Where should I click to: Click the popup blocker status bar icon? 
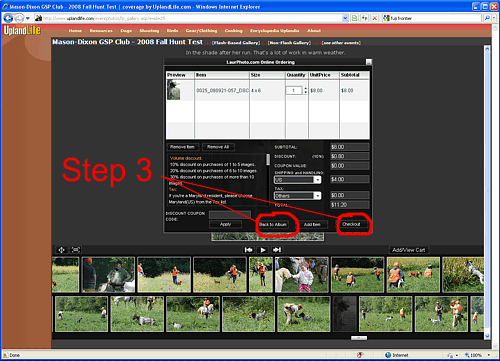(360, 355)
